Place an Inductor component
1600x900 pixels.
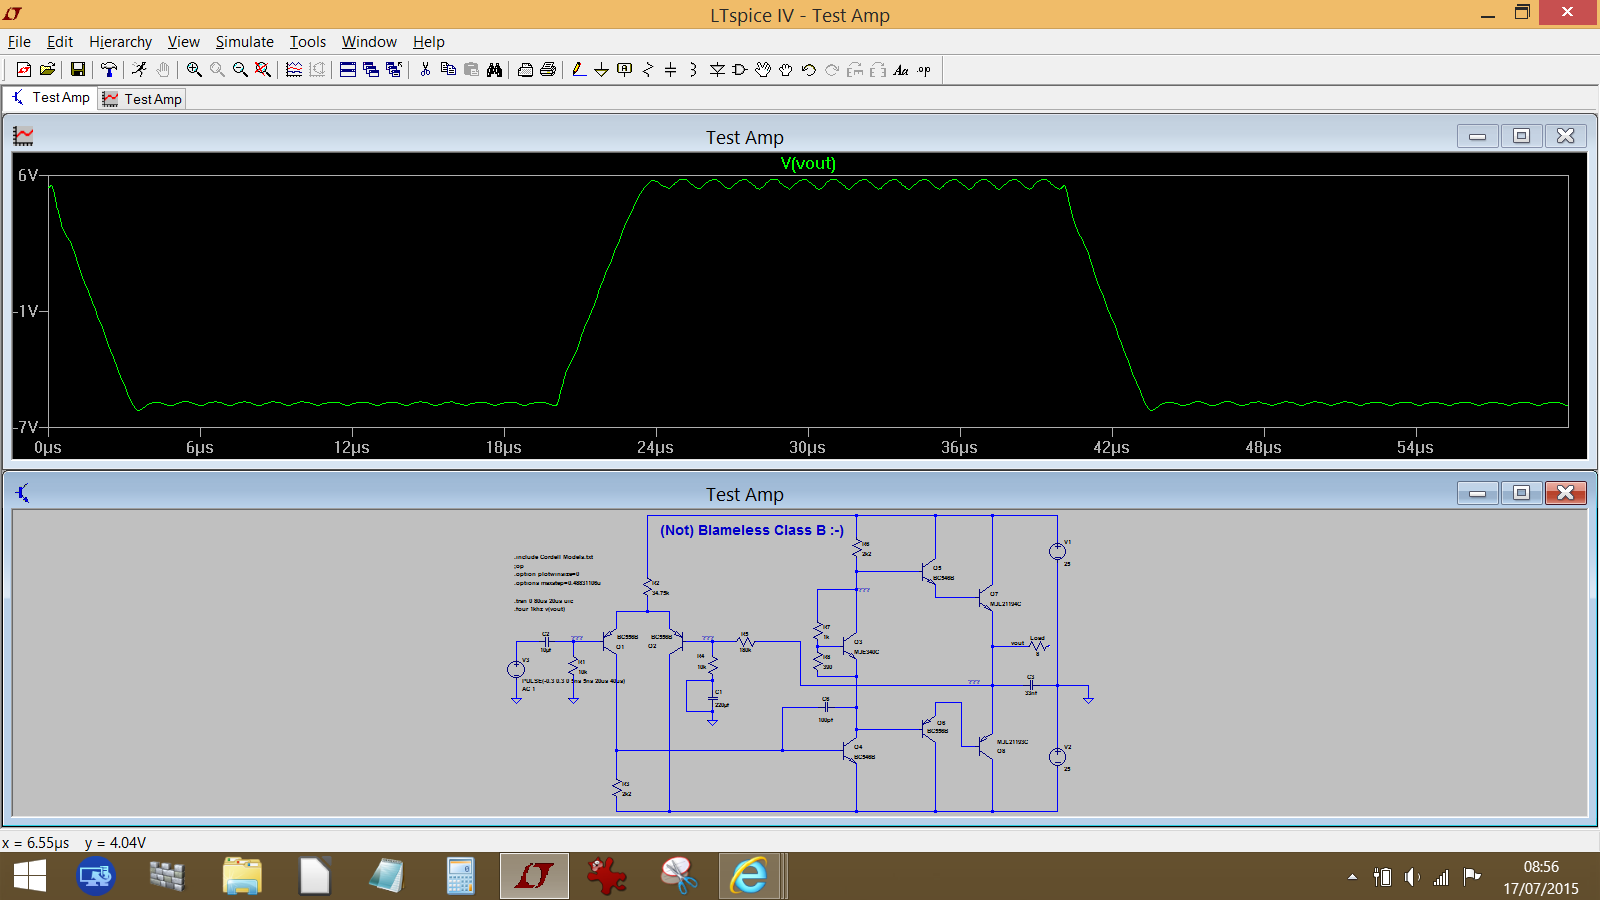tap(693, 69)
